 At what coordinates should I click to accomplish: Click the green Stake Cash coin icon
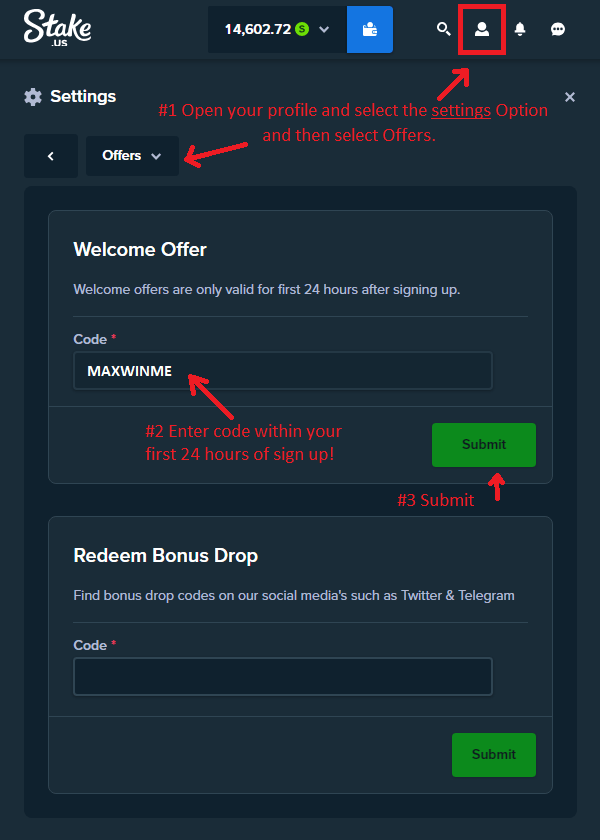pos(301,29)
